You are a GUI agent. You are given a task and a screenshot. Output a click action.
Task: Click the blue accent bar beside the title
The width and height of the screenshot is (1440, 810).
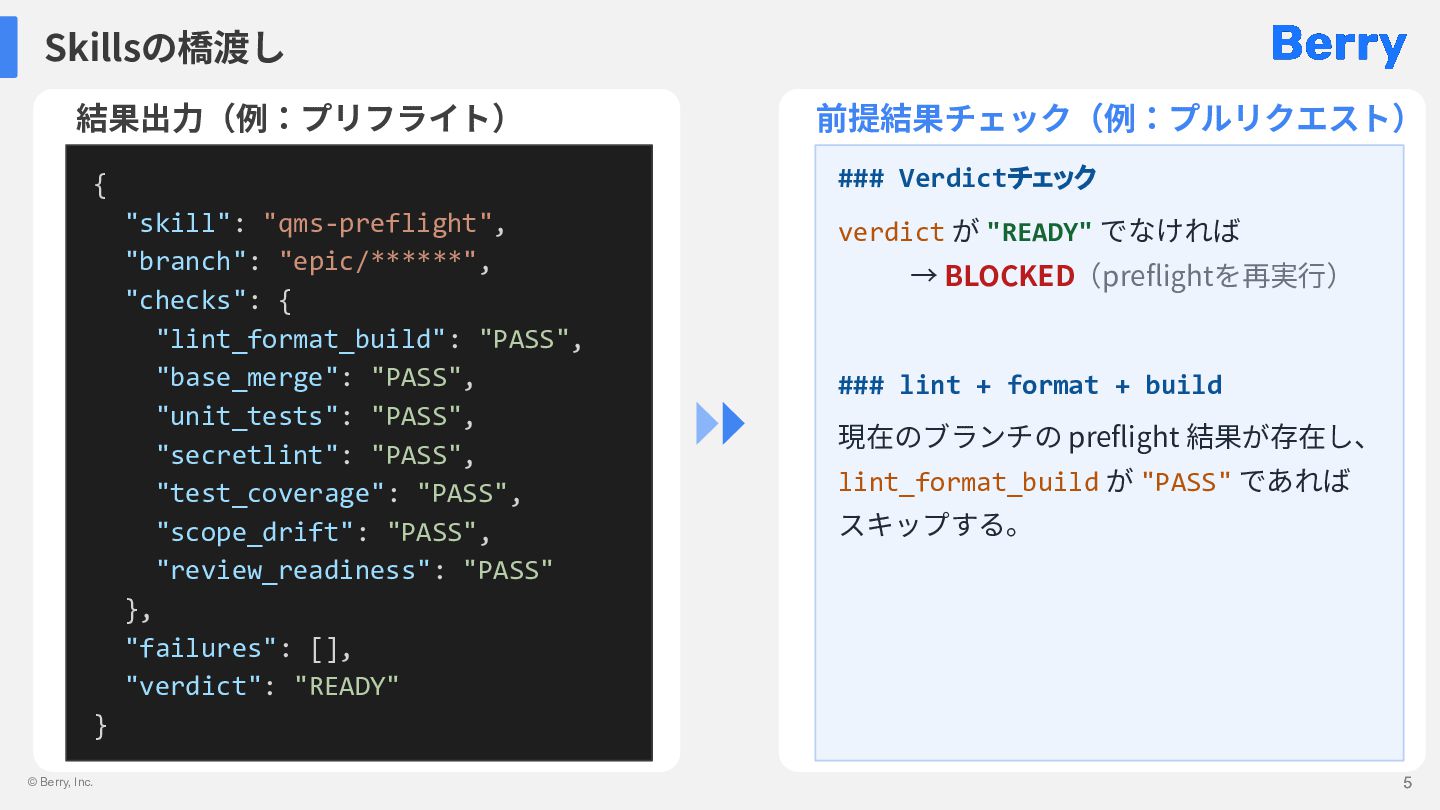tap(9, 47)
